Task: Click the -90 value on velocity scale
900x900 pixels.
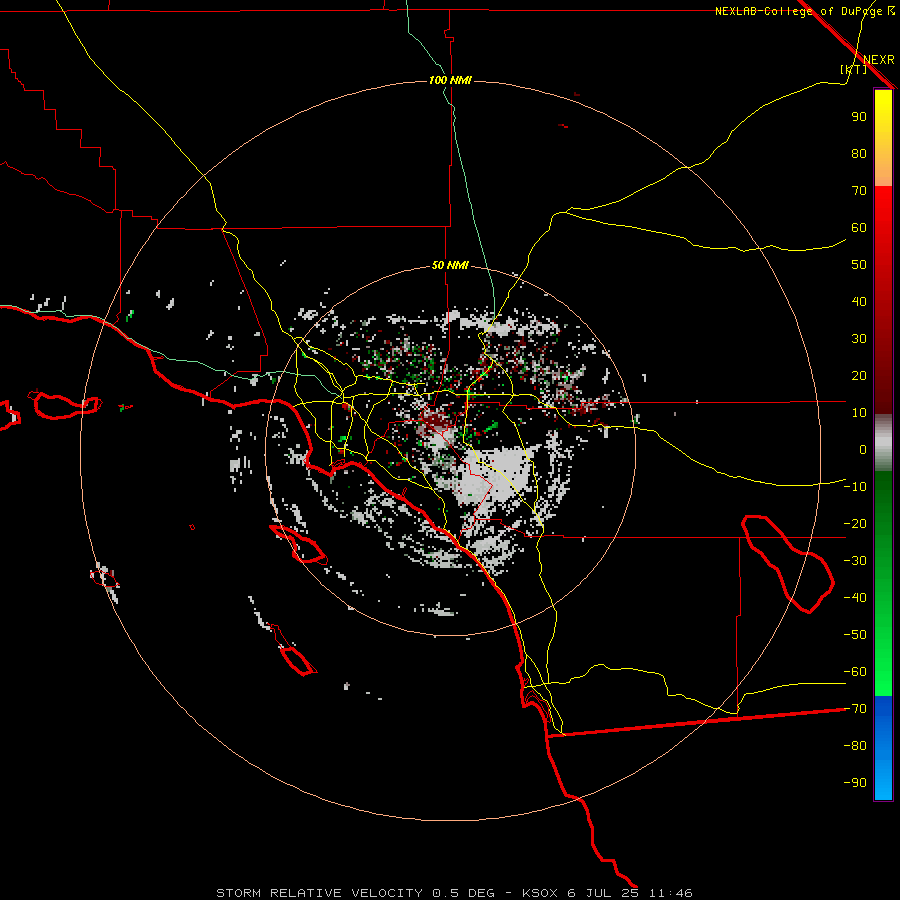Action: (x=855, y=783)
